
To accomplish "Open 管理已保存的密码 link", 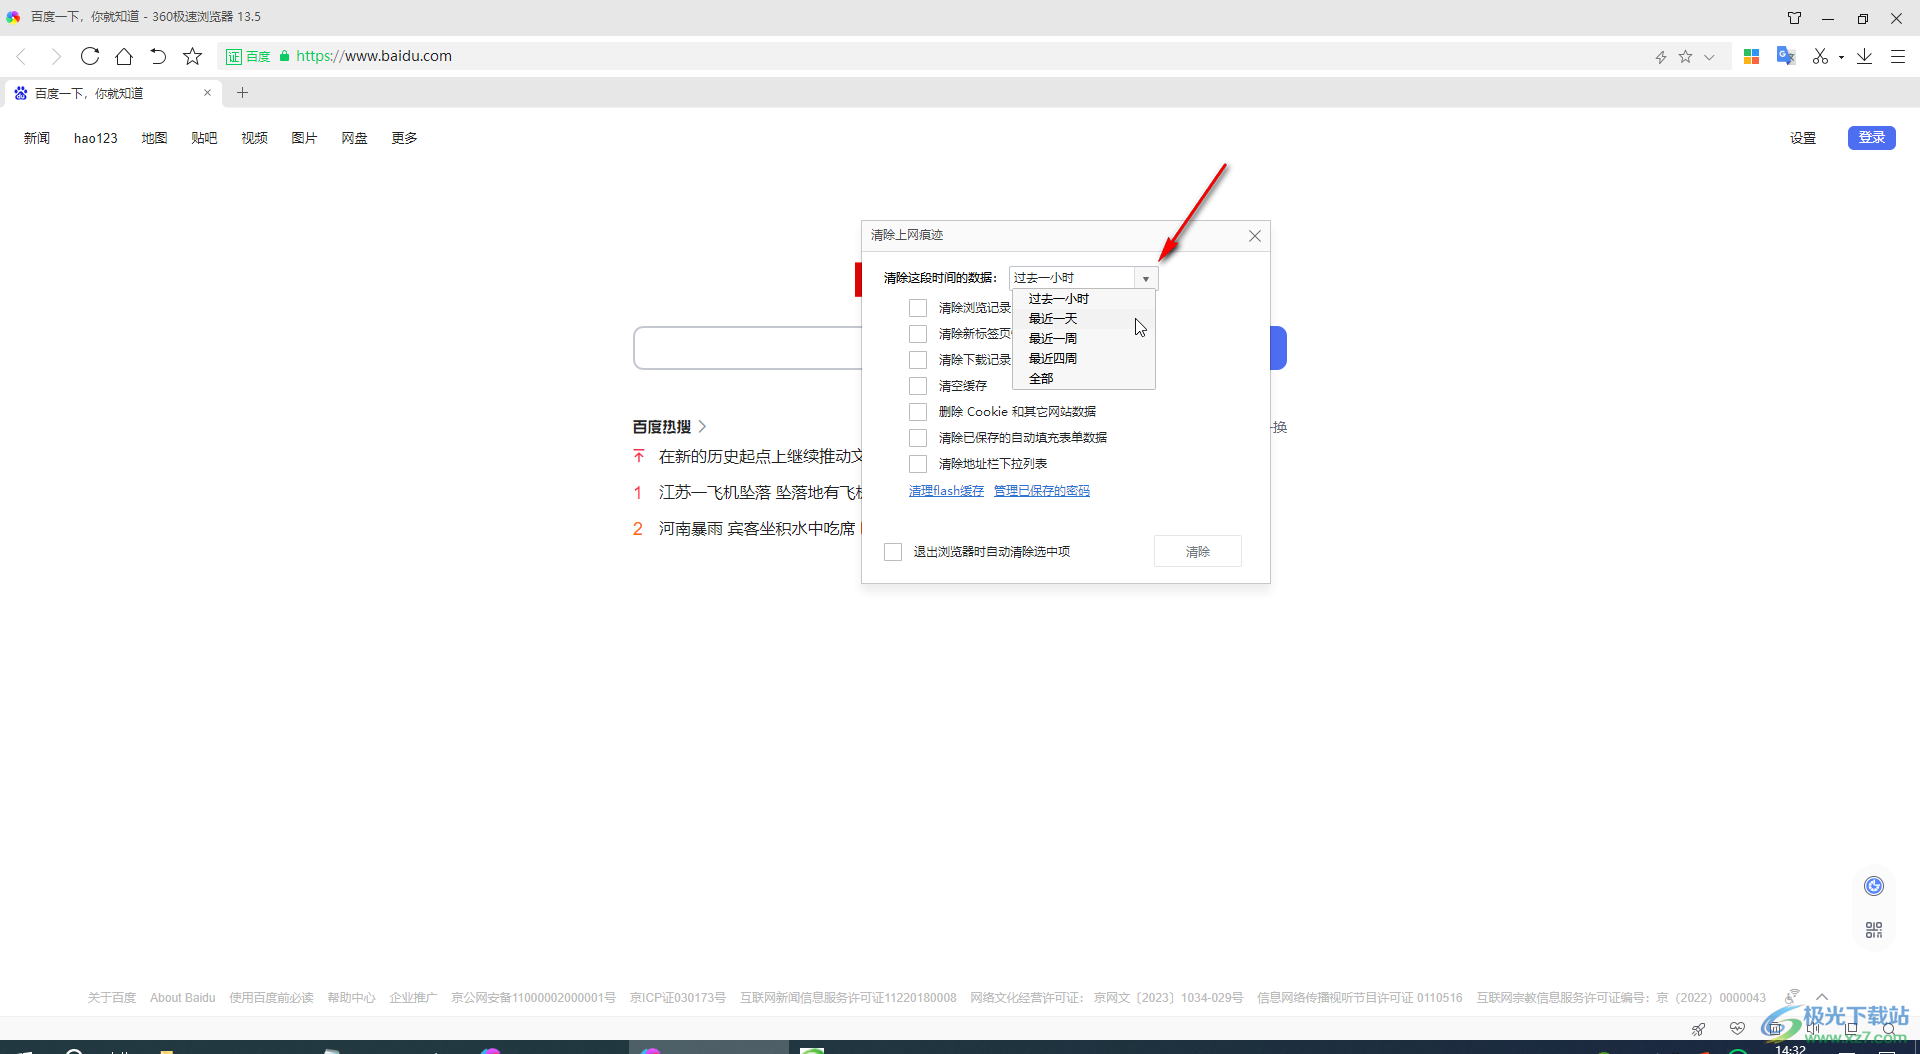I will pos(1042,491).
